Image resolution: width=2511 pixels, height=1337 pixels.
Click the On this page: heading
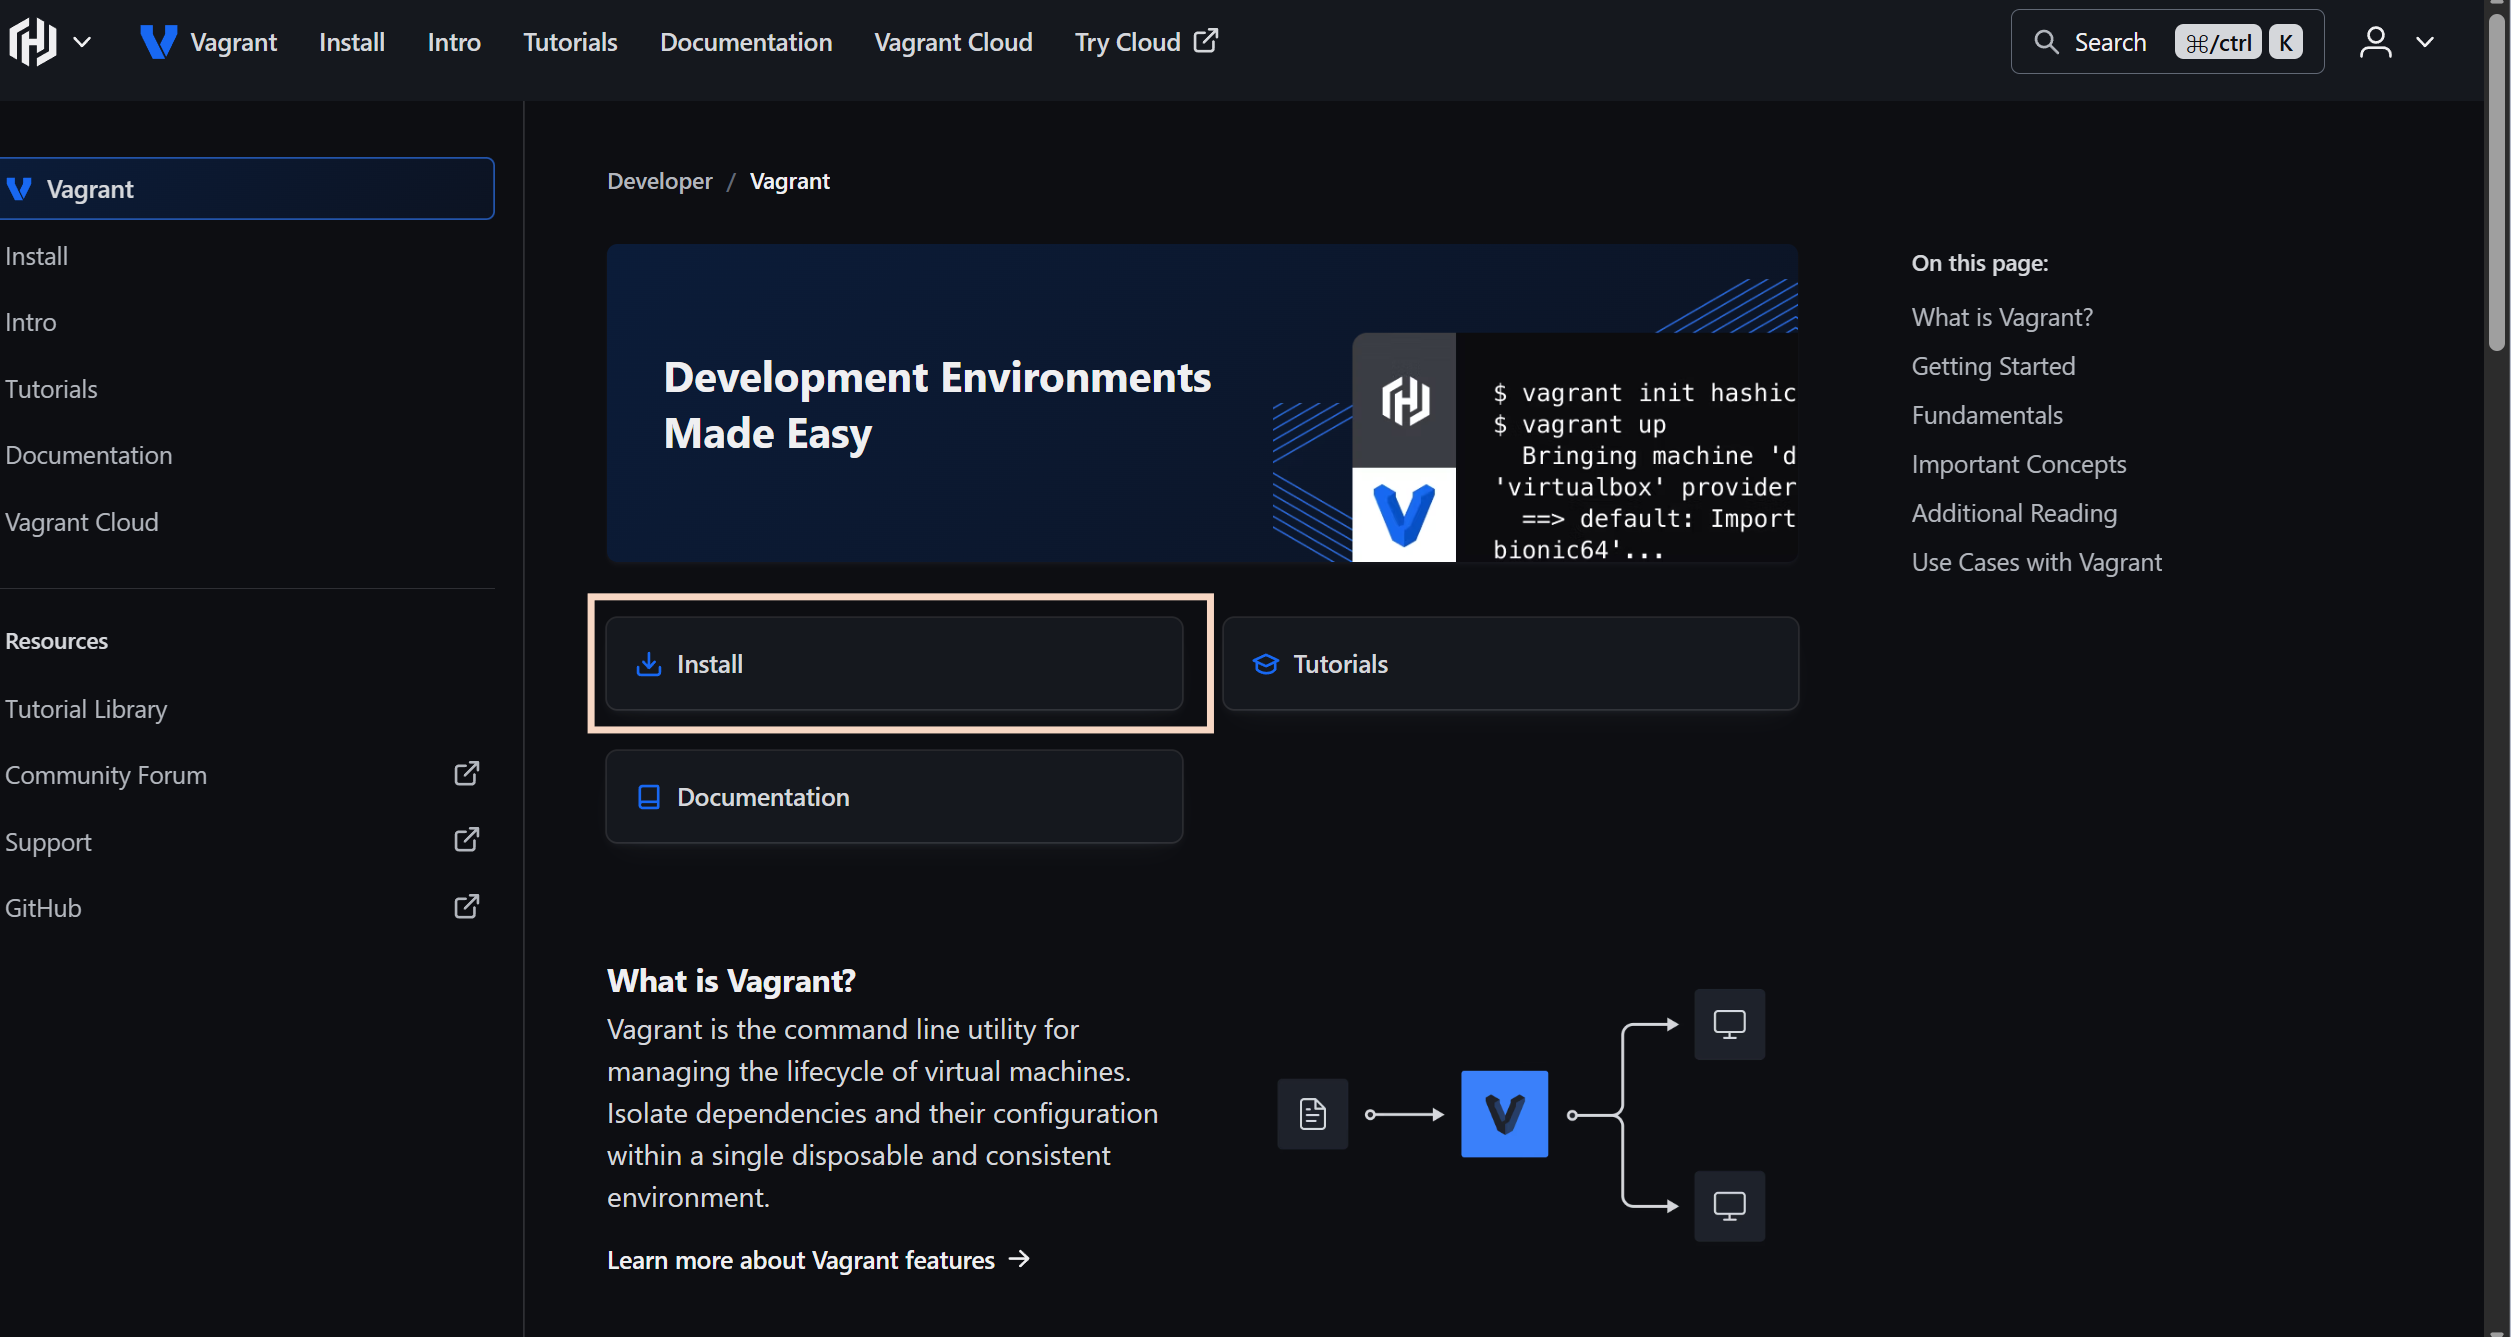pyautogui.click(x=1980, y=263)
